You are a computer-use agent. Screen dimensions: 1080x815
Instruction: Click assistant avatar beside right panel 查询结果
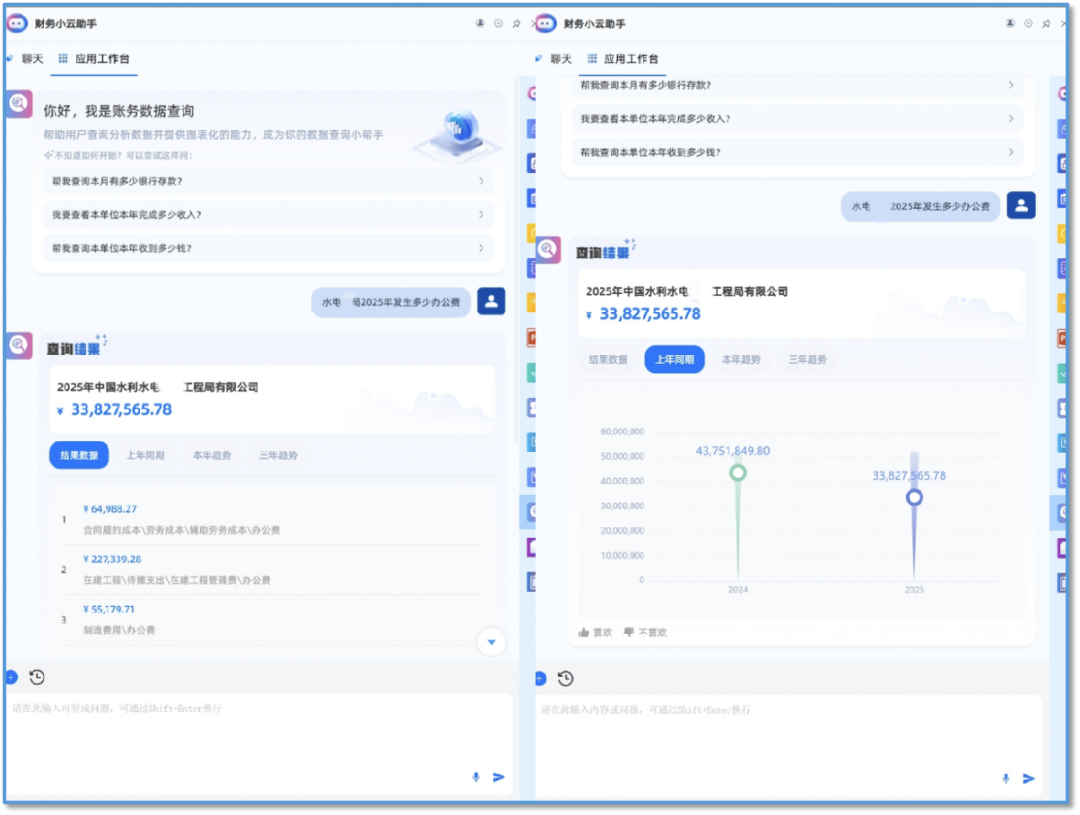coord(548,249)
